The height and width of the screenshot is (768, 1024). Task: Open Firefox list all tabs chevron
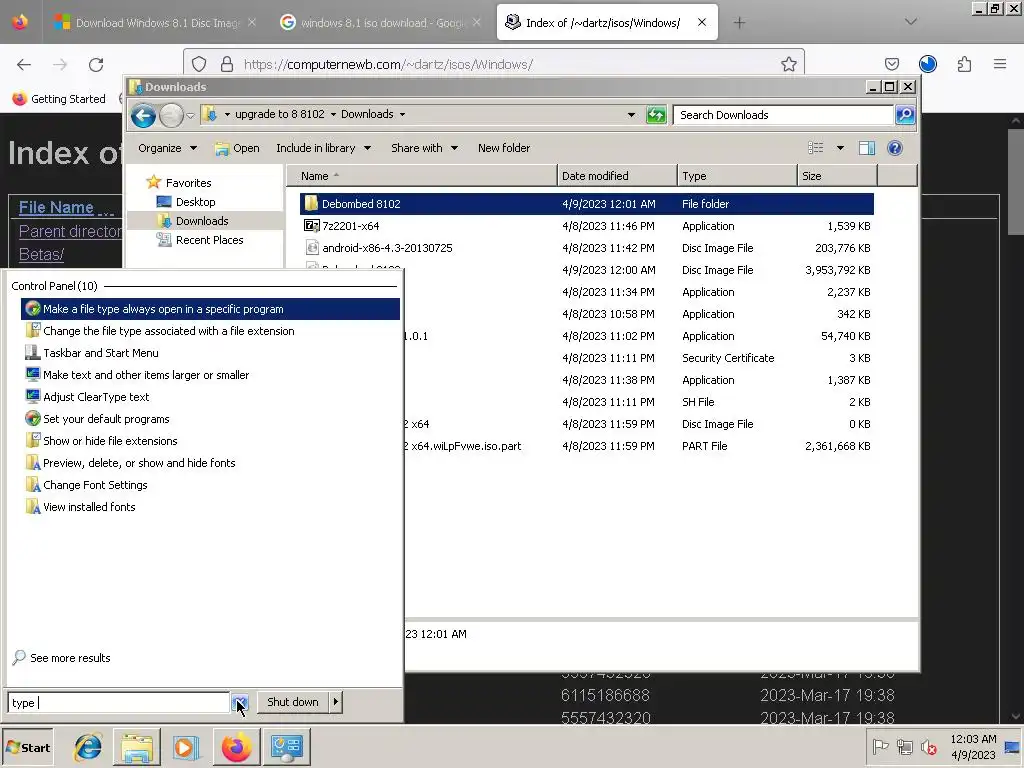click(911, 22)
